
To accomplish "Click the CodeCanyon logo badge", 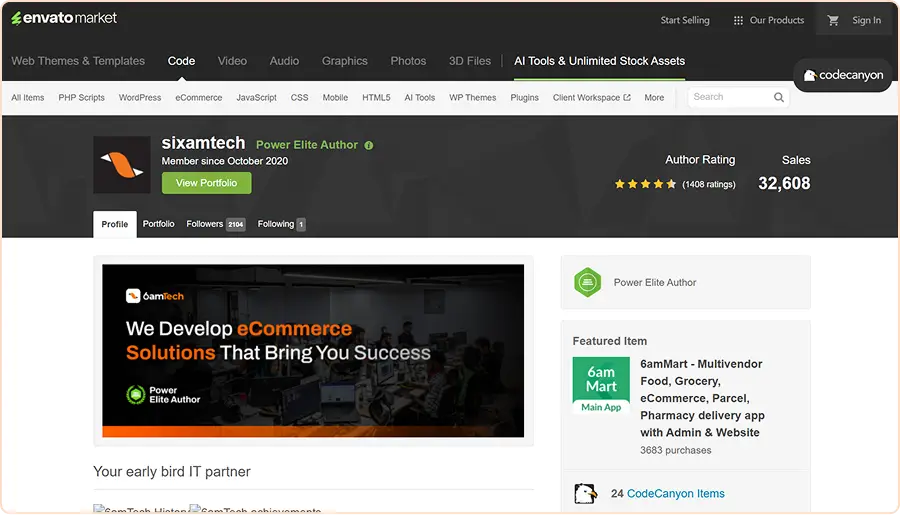I will tap(843, 75).
